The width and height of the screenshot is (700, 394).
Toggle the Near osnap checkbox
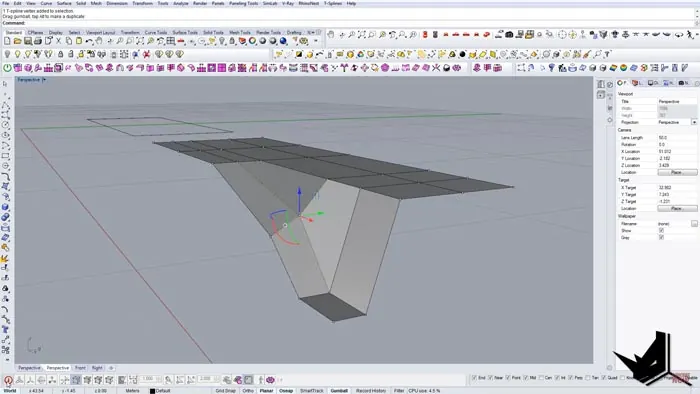(490, 378)
